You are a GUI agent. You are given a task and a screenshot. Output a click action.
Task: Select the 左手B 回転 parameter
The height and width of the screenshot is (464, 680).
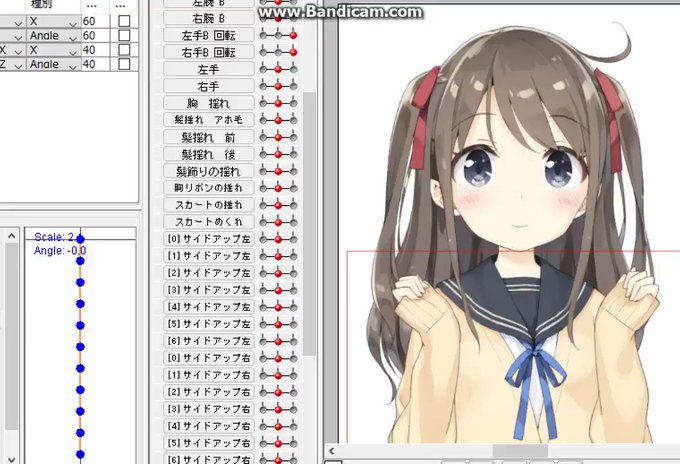tap(209, 35)
